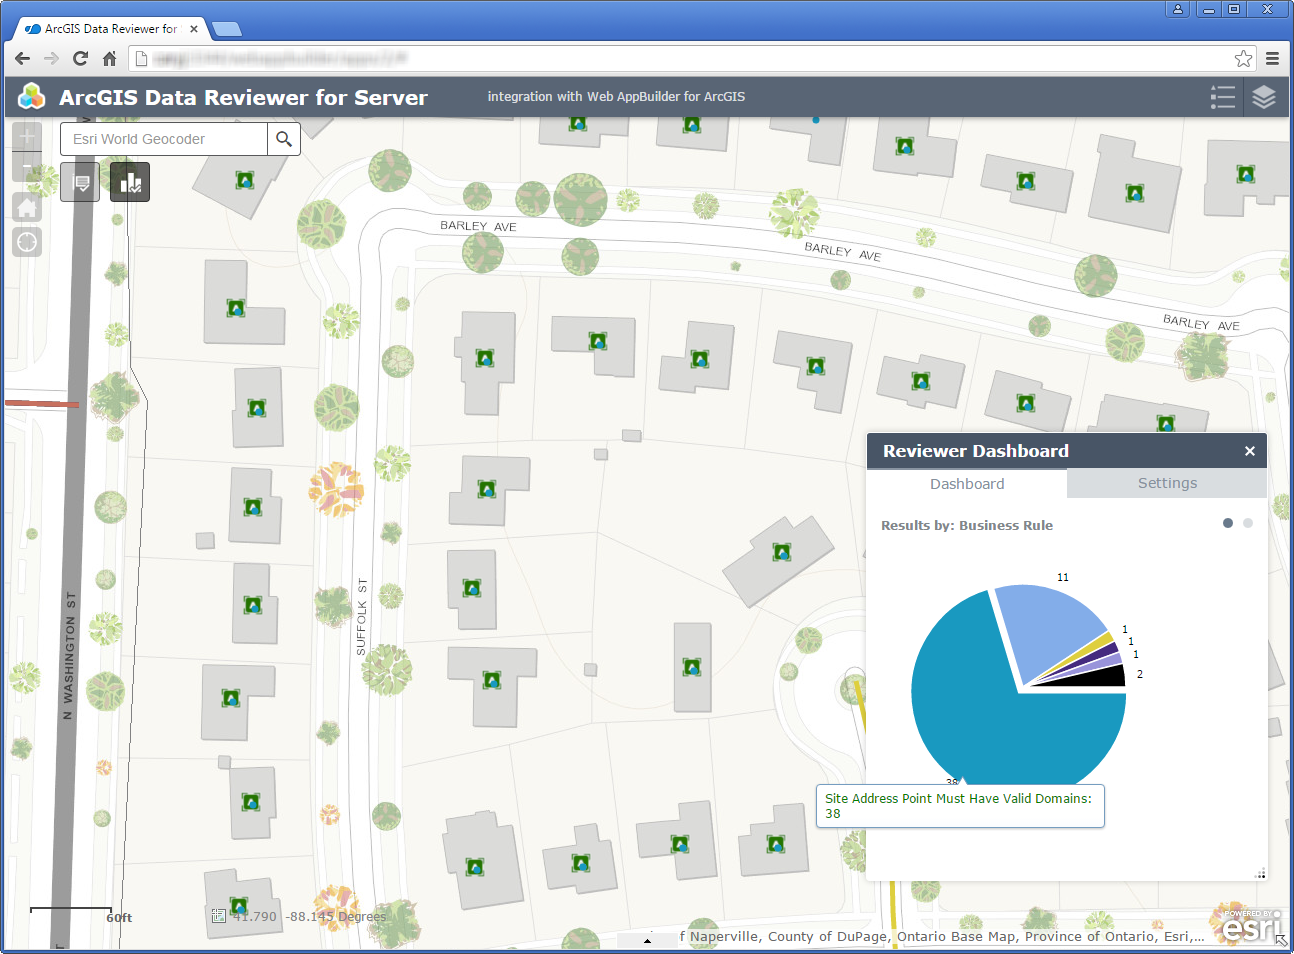This screenshot has width=1294, height=954.
Task: Switch to the Dashboard tab
Action: (x=967, y=484)
